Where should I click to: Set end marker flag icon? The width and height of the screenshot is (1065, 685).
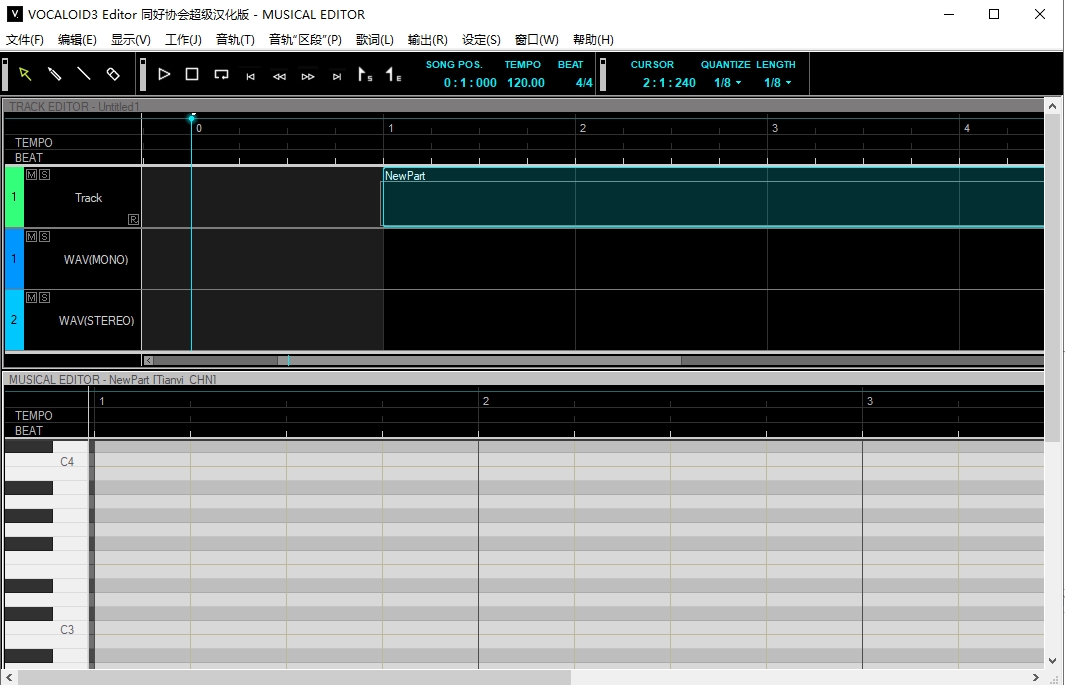394,75
